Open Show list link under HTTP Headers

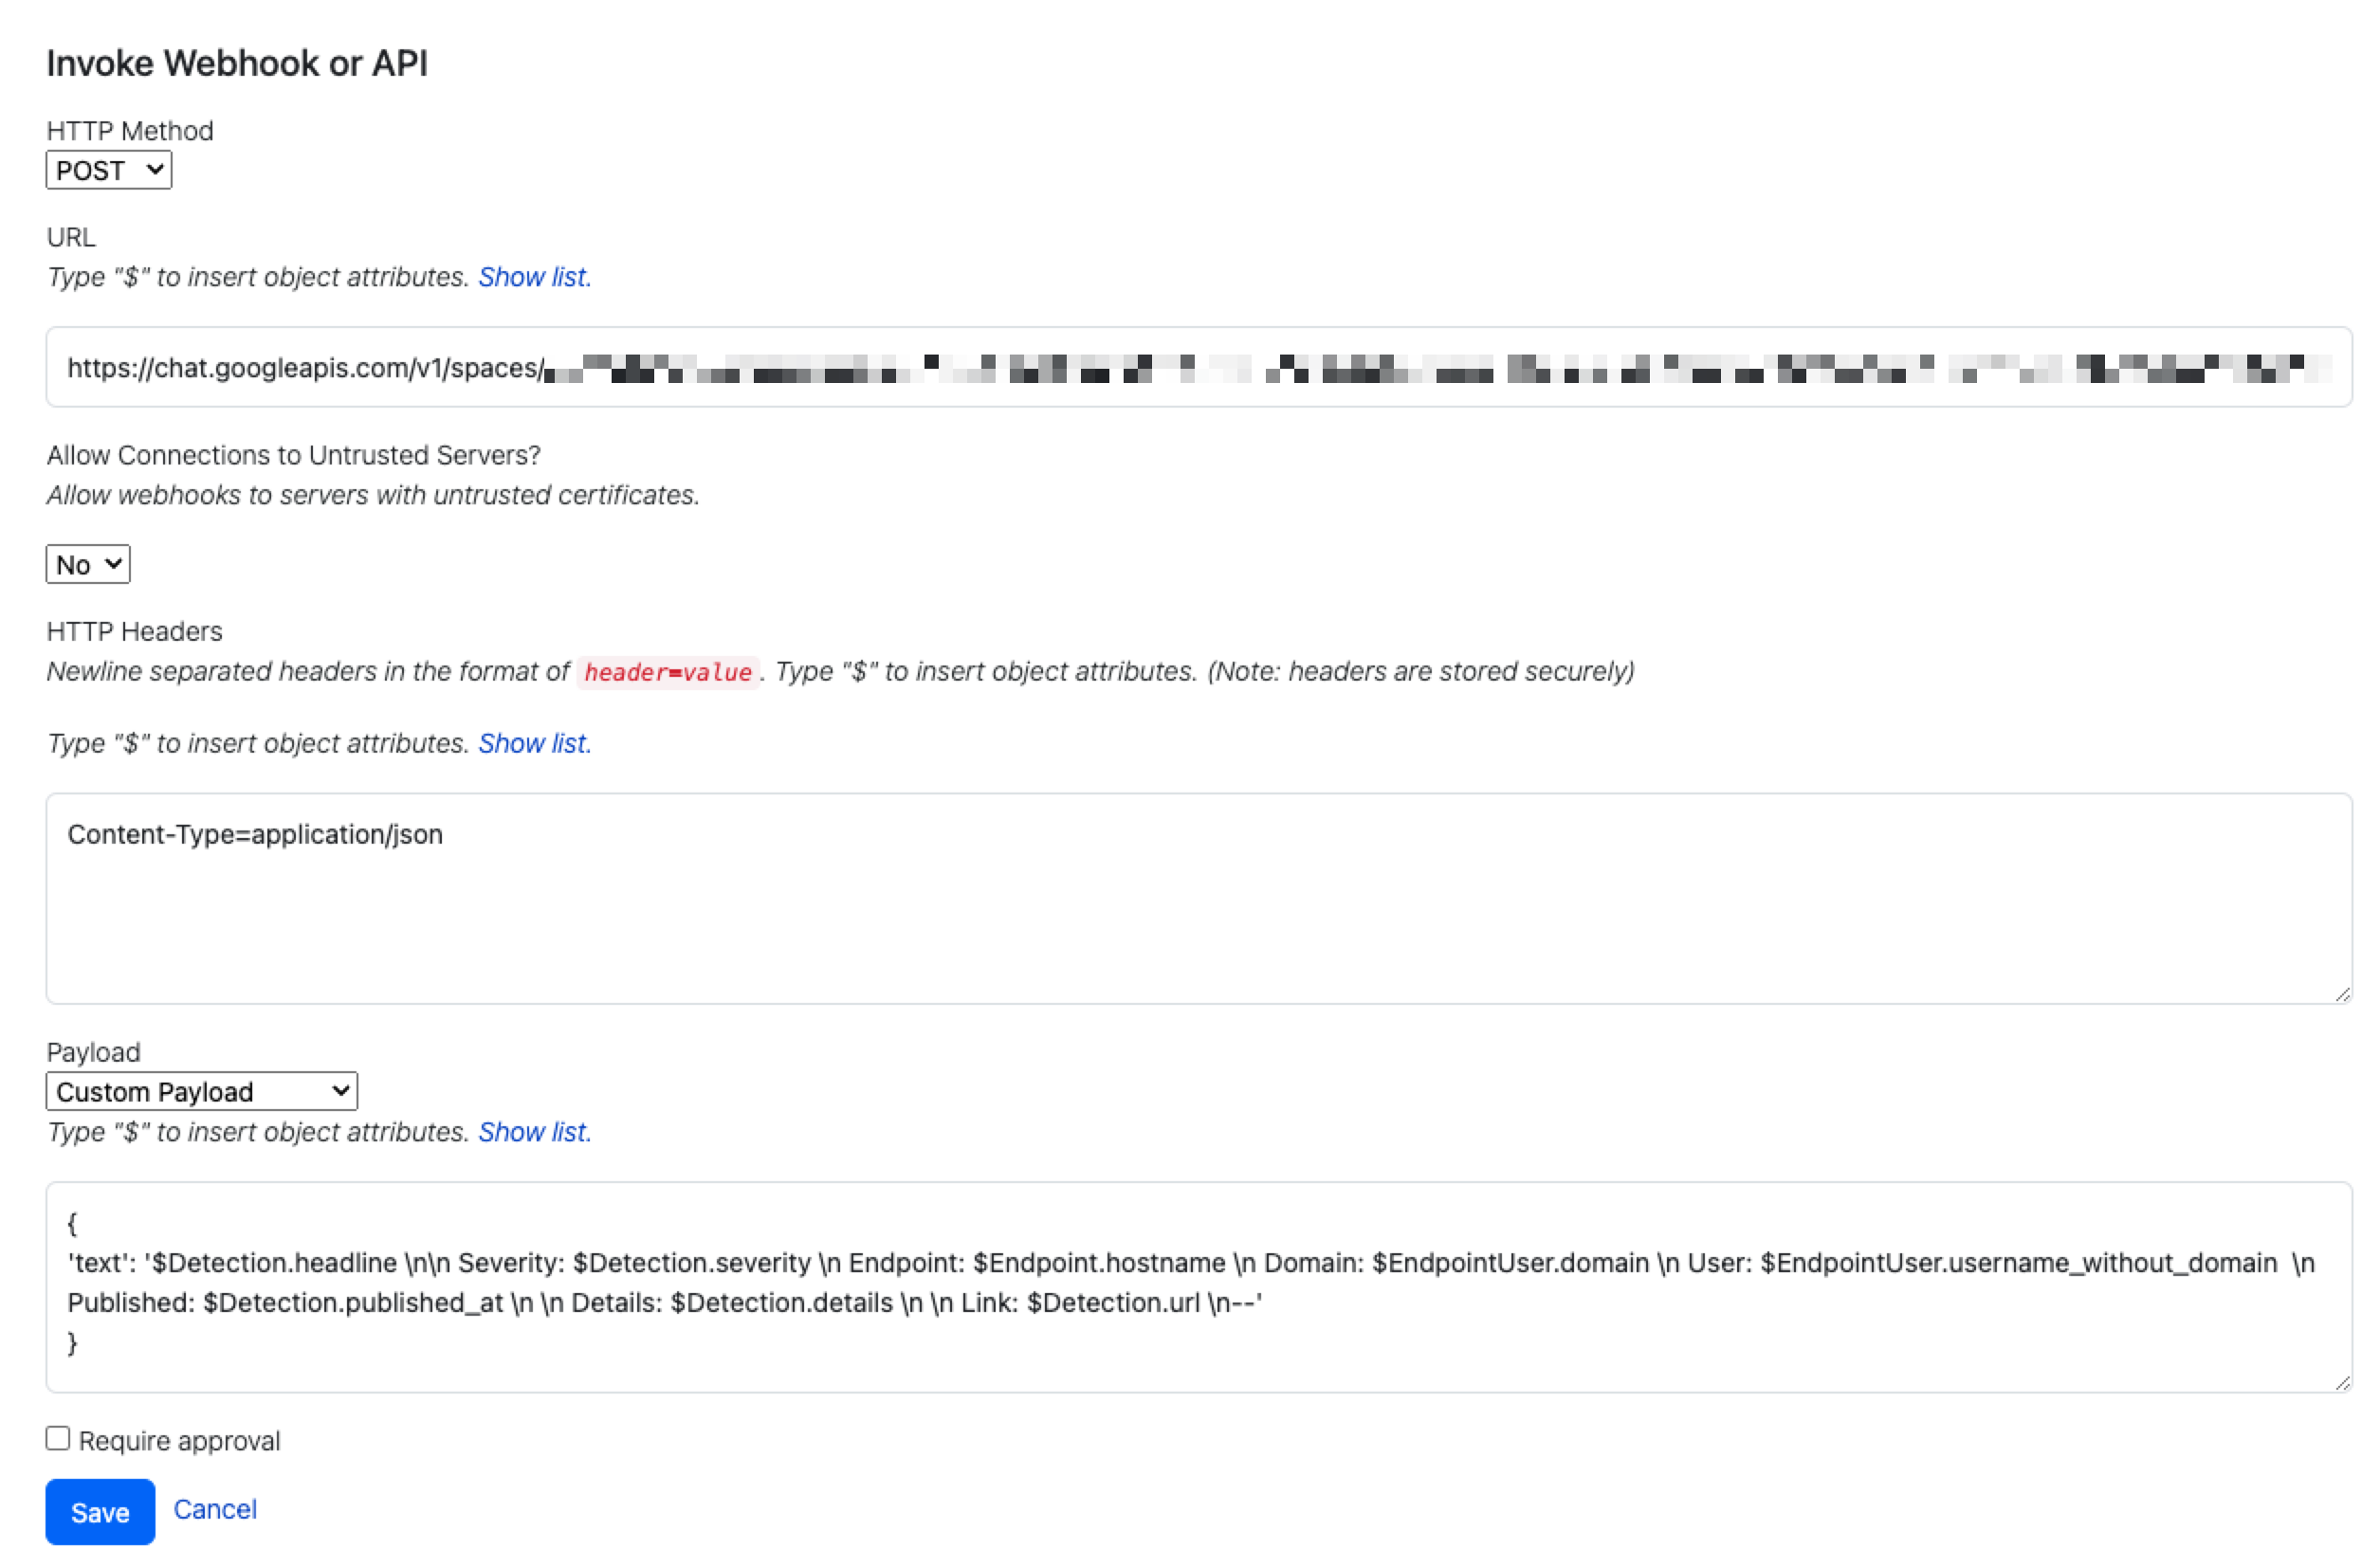[x=534, y=743]
